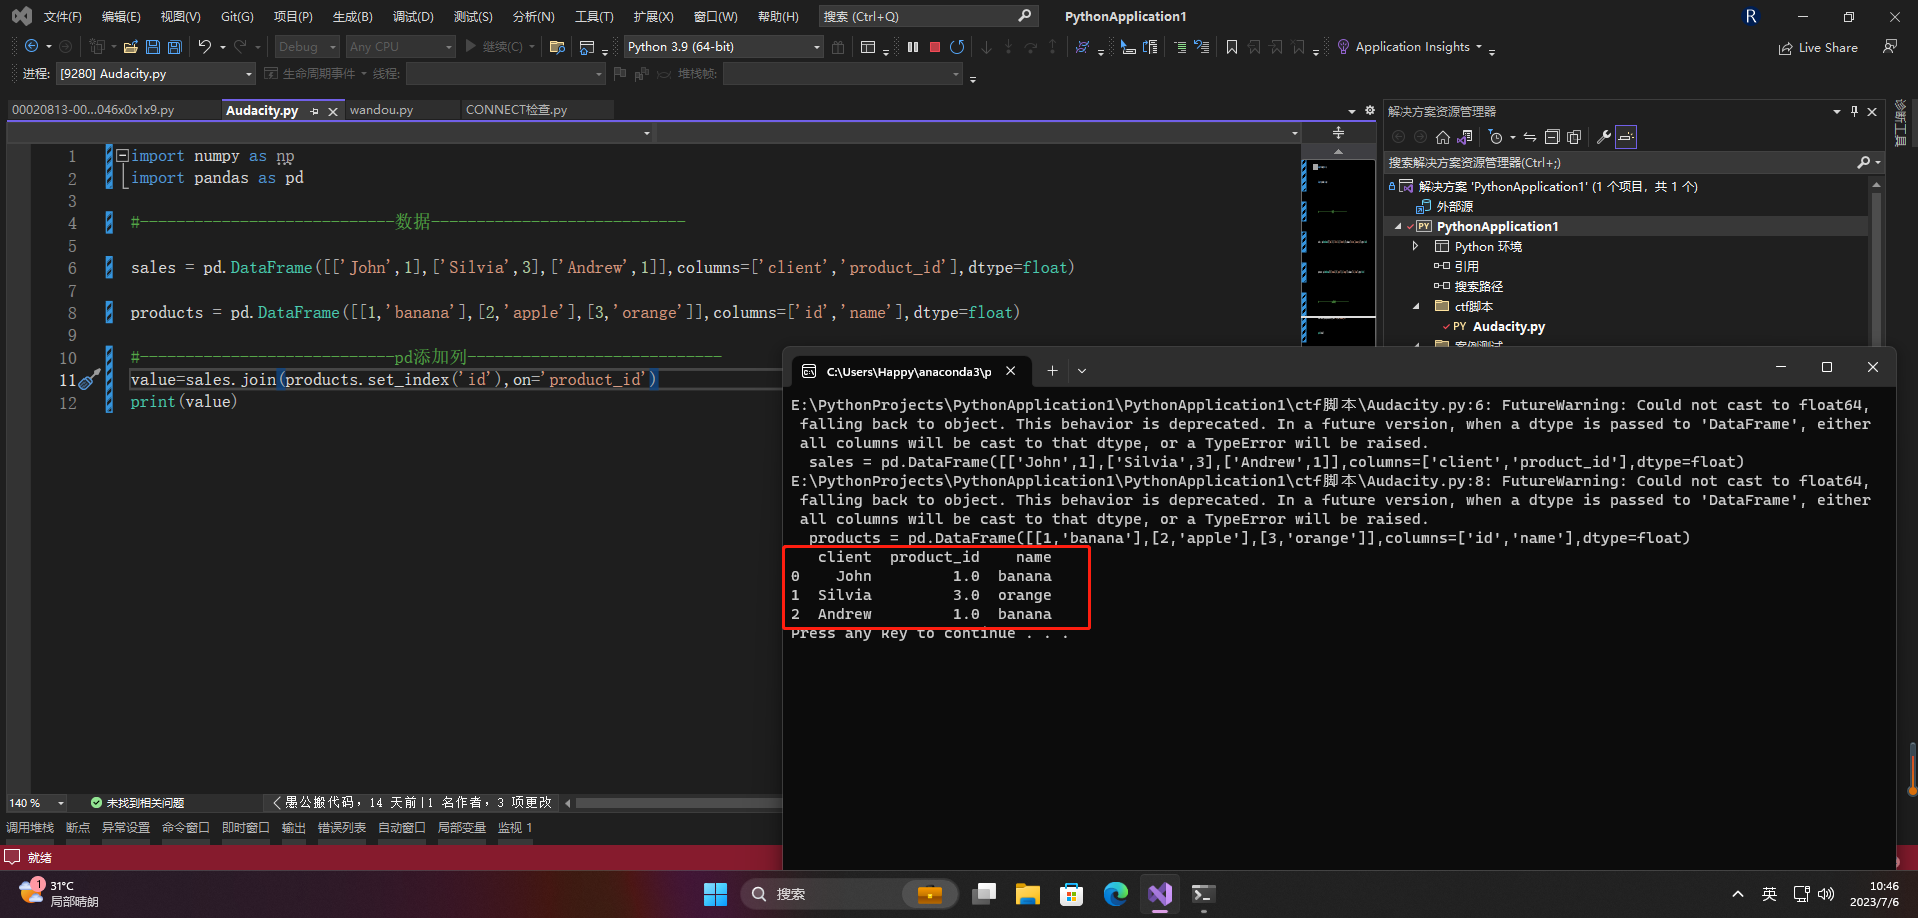This screenshot has width=1918, height=918.
Task: Collapse the ctf脚本 folder node
Action: click(1416, 306)
